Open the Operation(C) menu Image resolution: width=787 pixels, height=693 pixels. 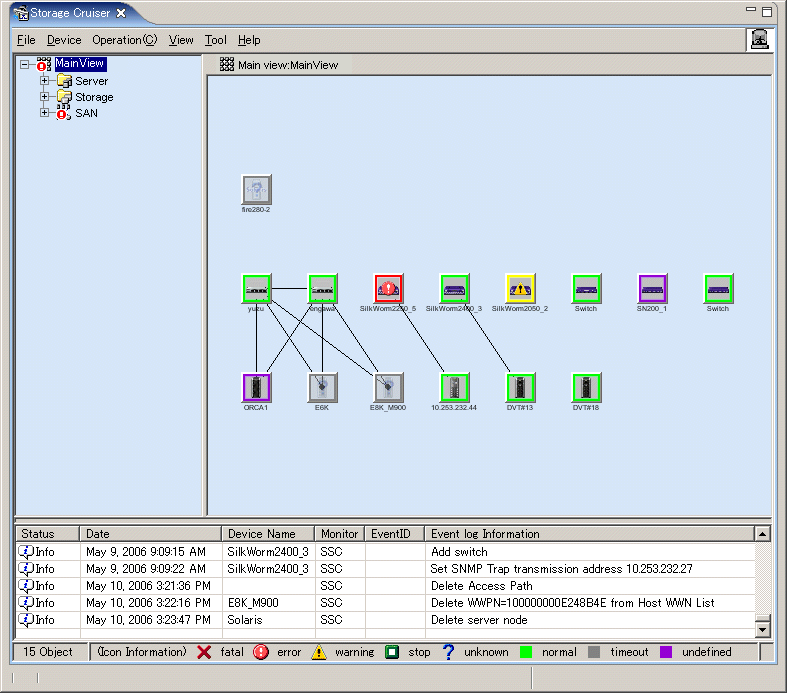pos(124,40)
